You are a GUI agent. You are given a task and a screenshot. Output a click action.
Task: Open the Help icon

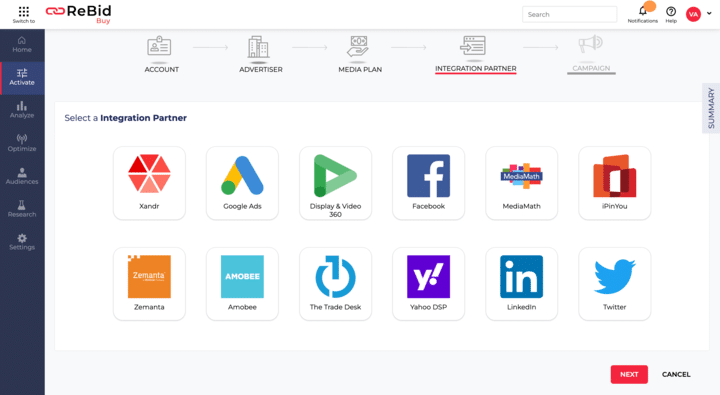point(671,14)
